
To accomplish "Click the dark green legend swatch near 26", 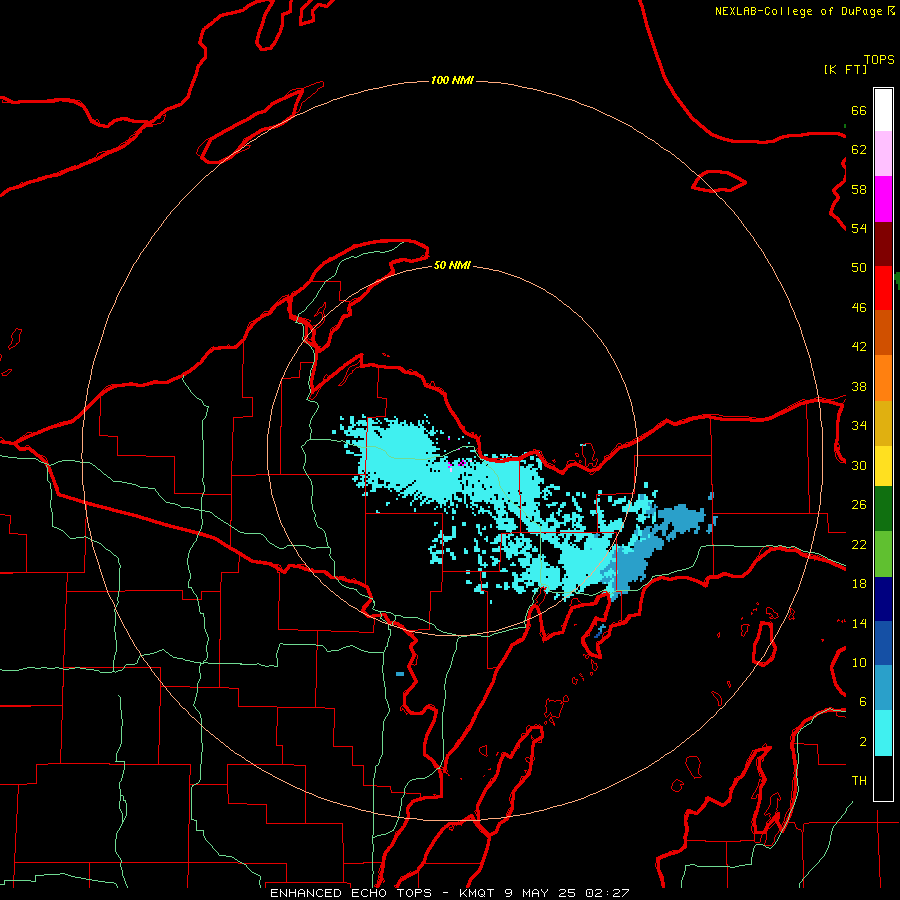I will tap(883, 509).
